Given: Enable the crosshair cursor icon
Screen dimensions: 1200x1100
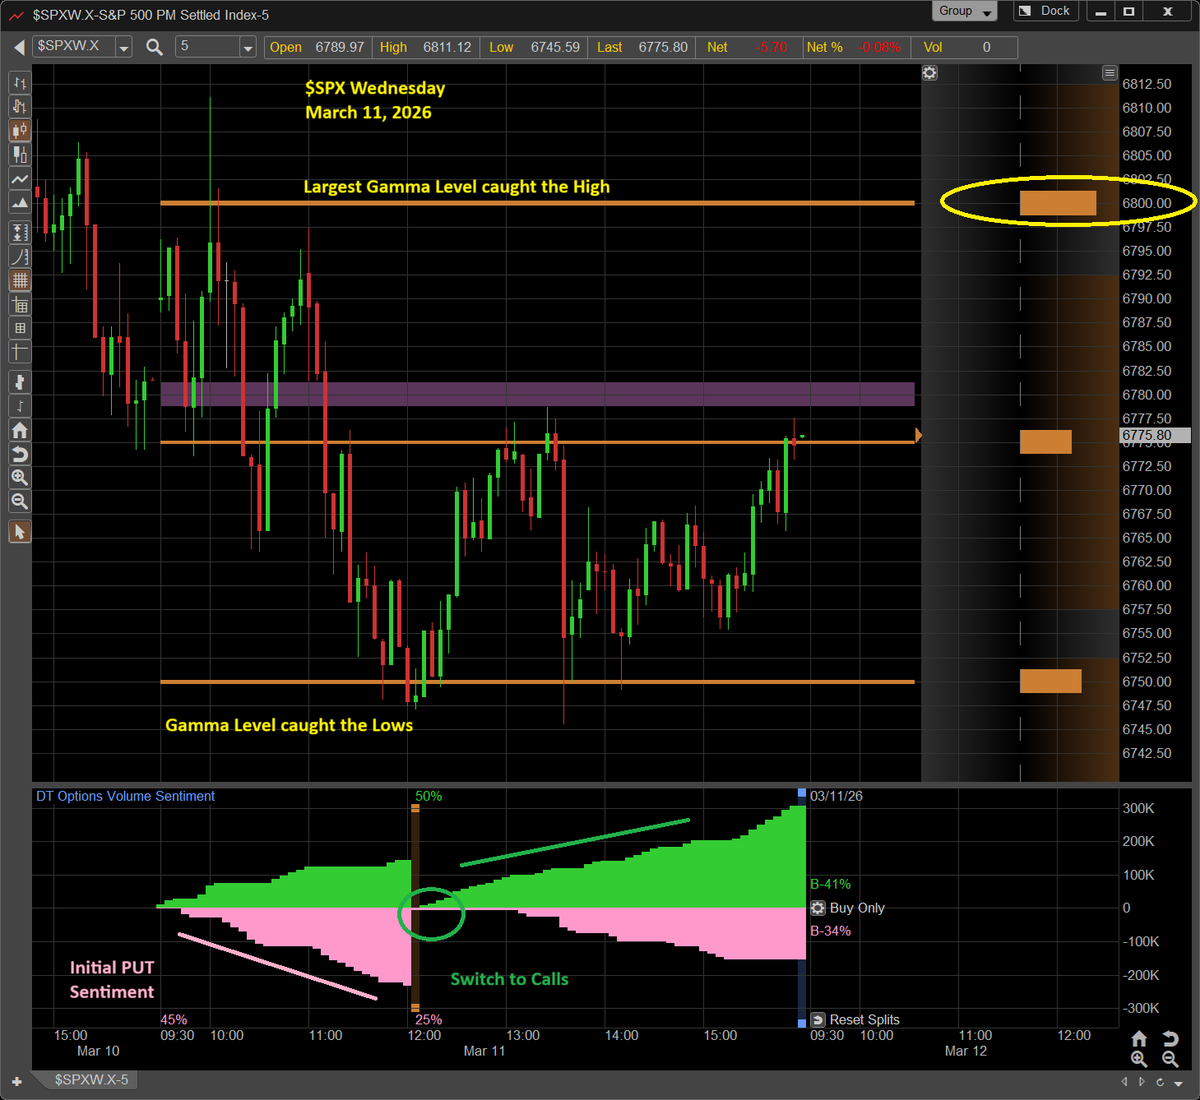Looking at the screenshot, I should pos(19,352).
